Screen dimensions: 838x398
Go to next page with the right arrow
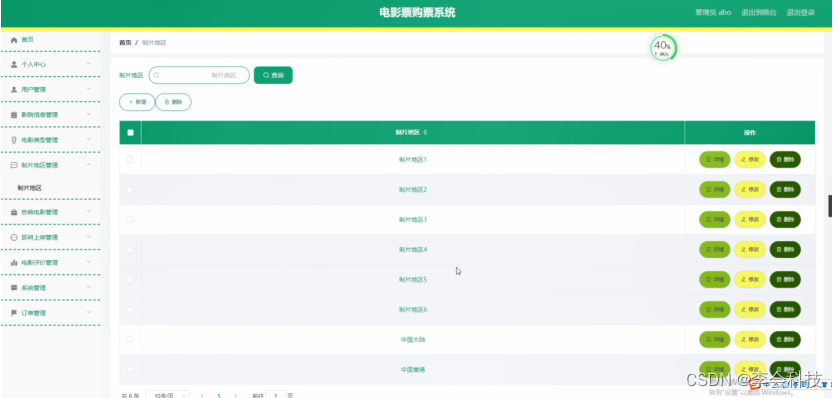coord(236,396)
